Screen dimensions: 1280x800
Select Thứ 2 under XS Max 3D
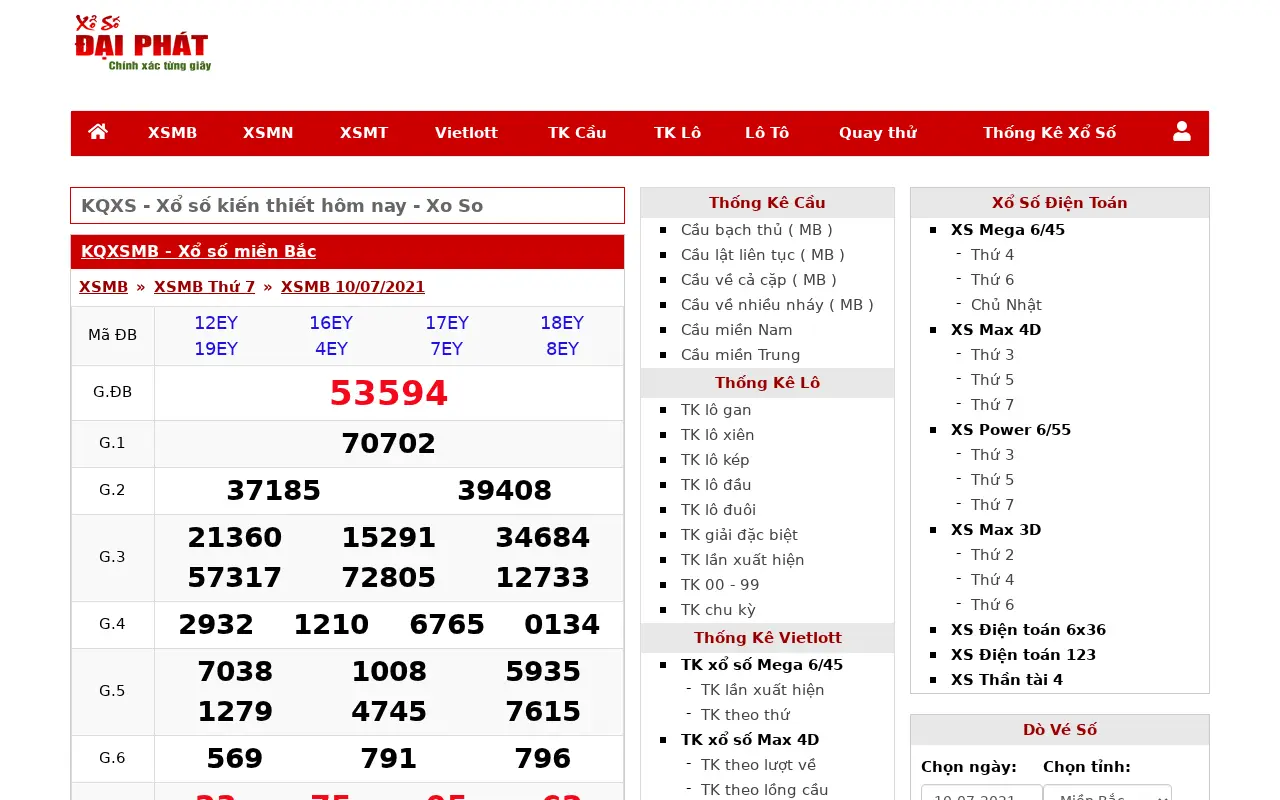pyautogui.click(x=992, y=555)
